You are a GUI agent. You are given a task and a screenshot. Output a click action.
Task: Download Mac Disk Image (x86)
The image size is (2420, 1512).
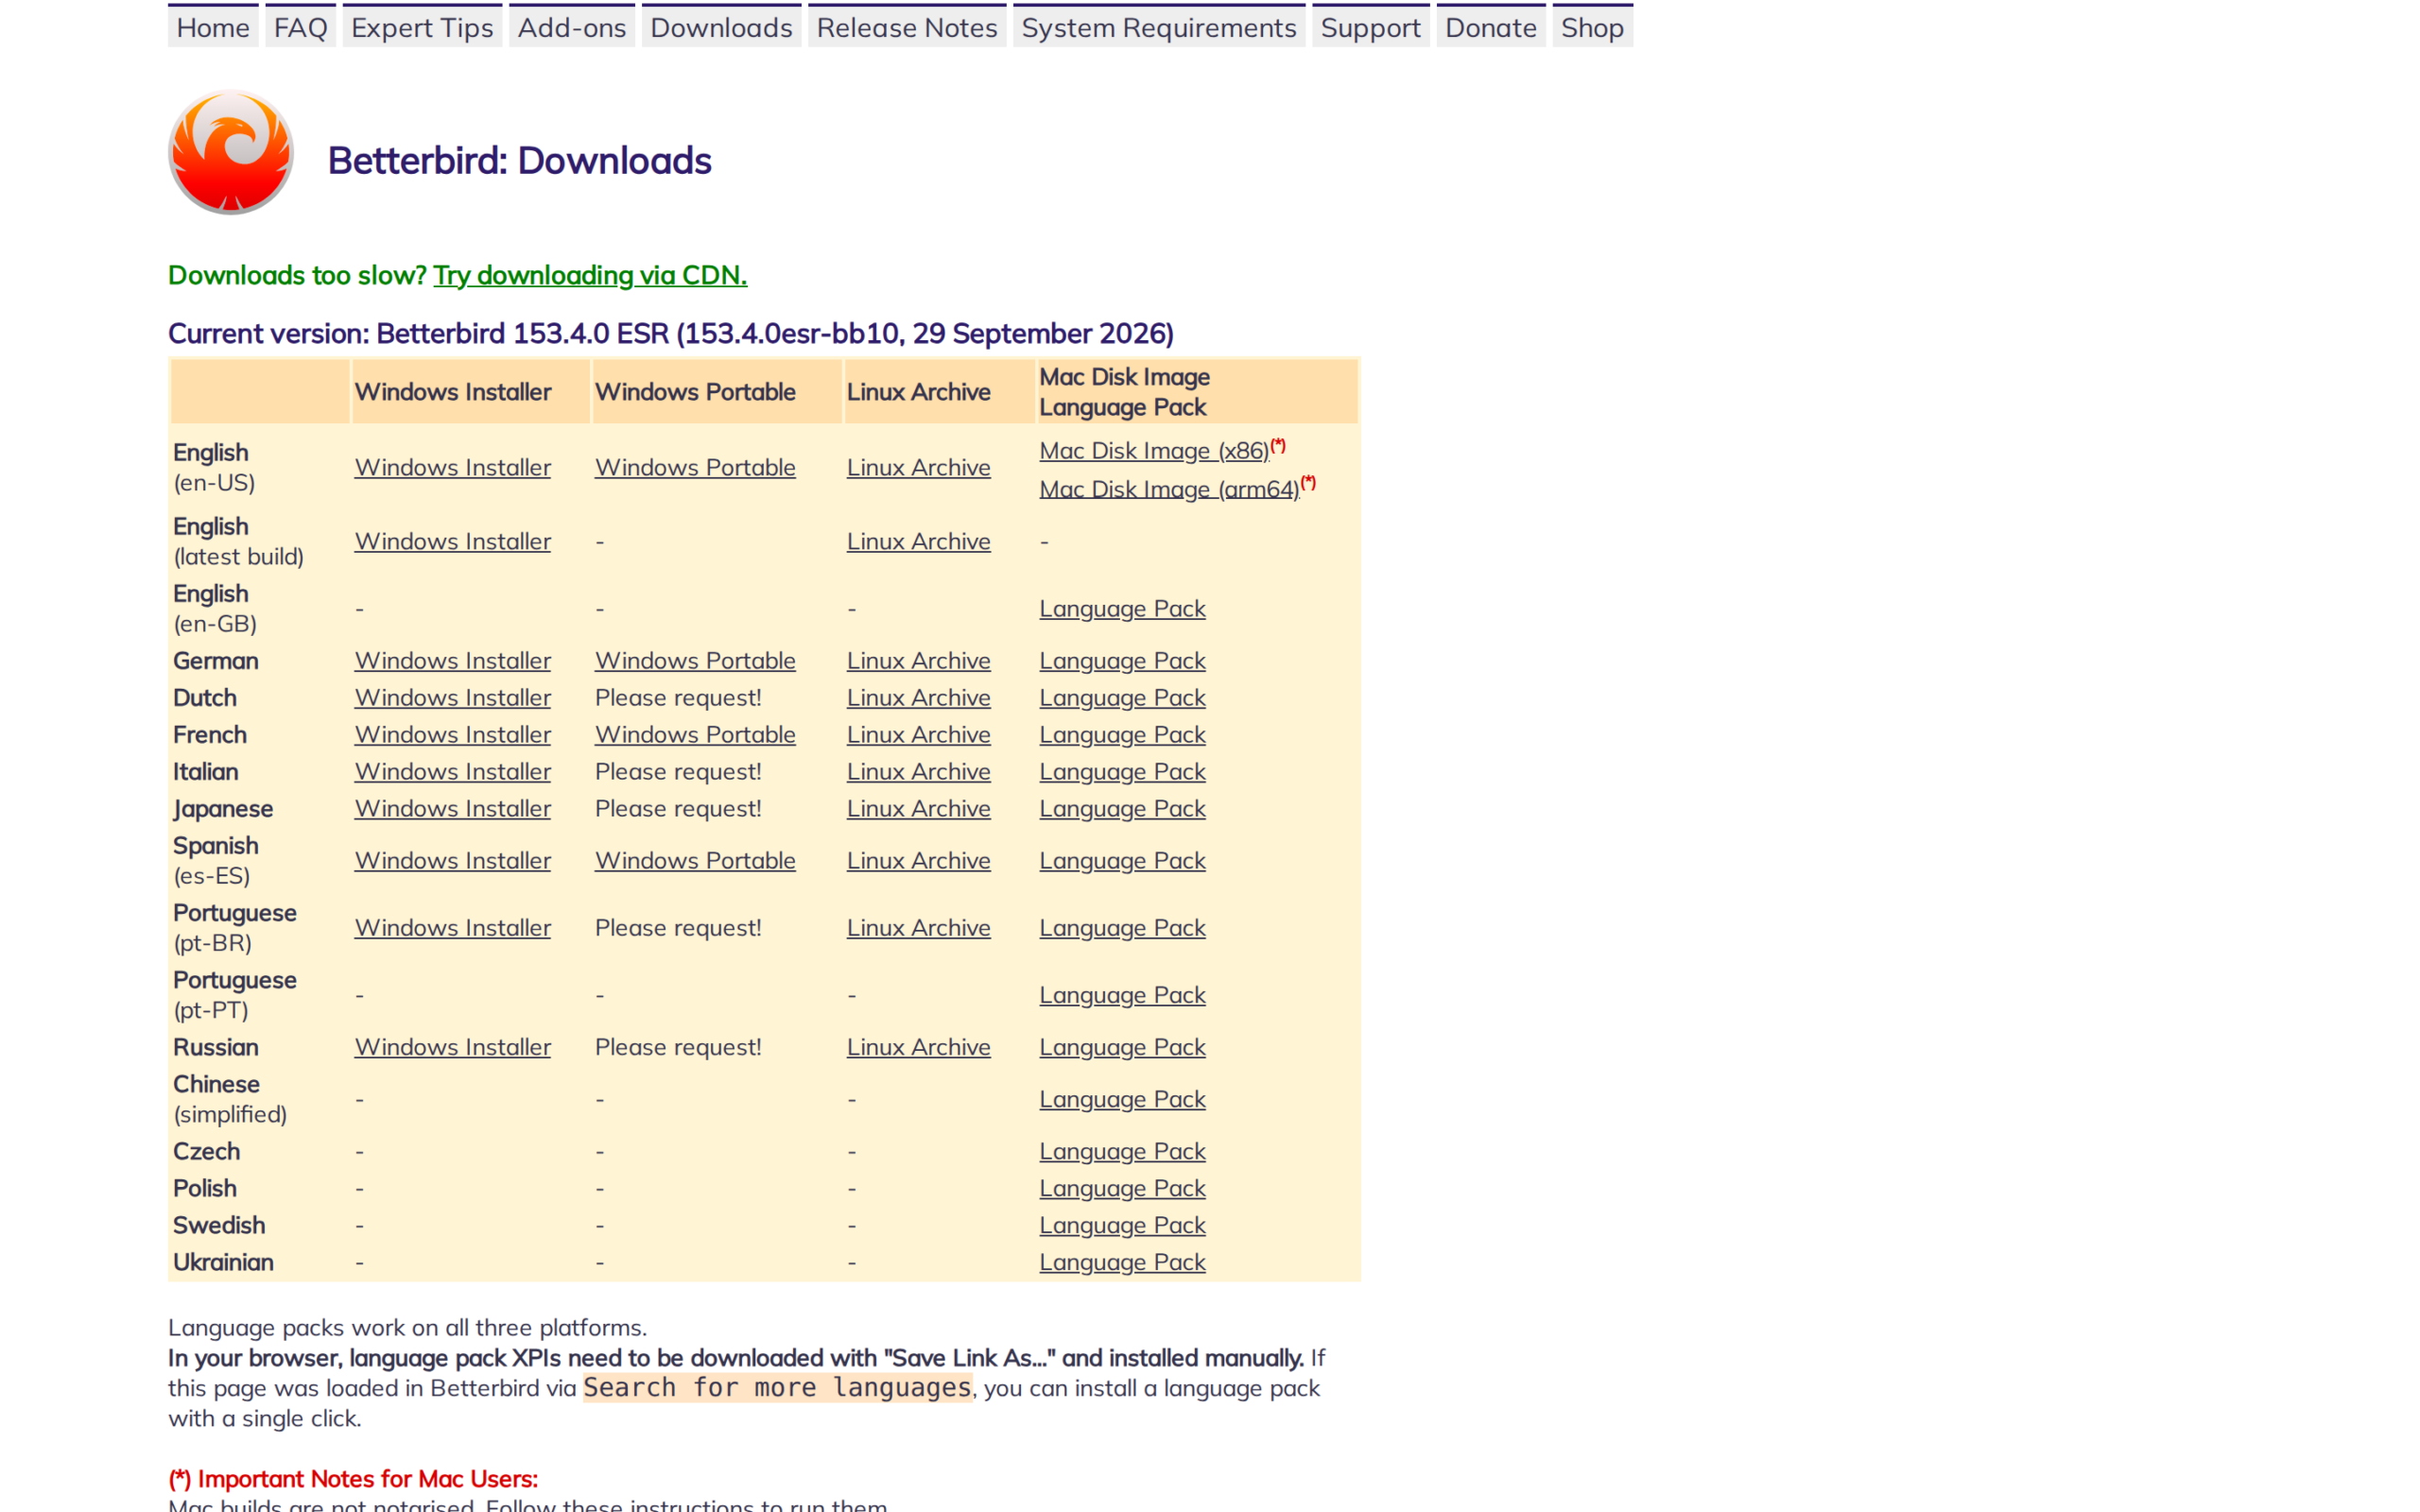[1154, 451]
